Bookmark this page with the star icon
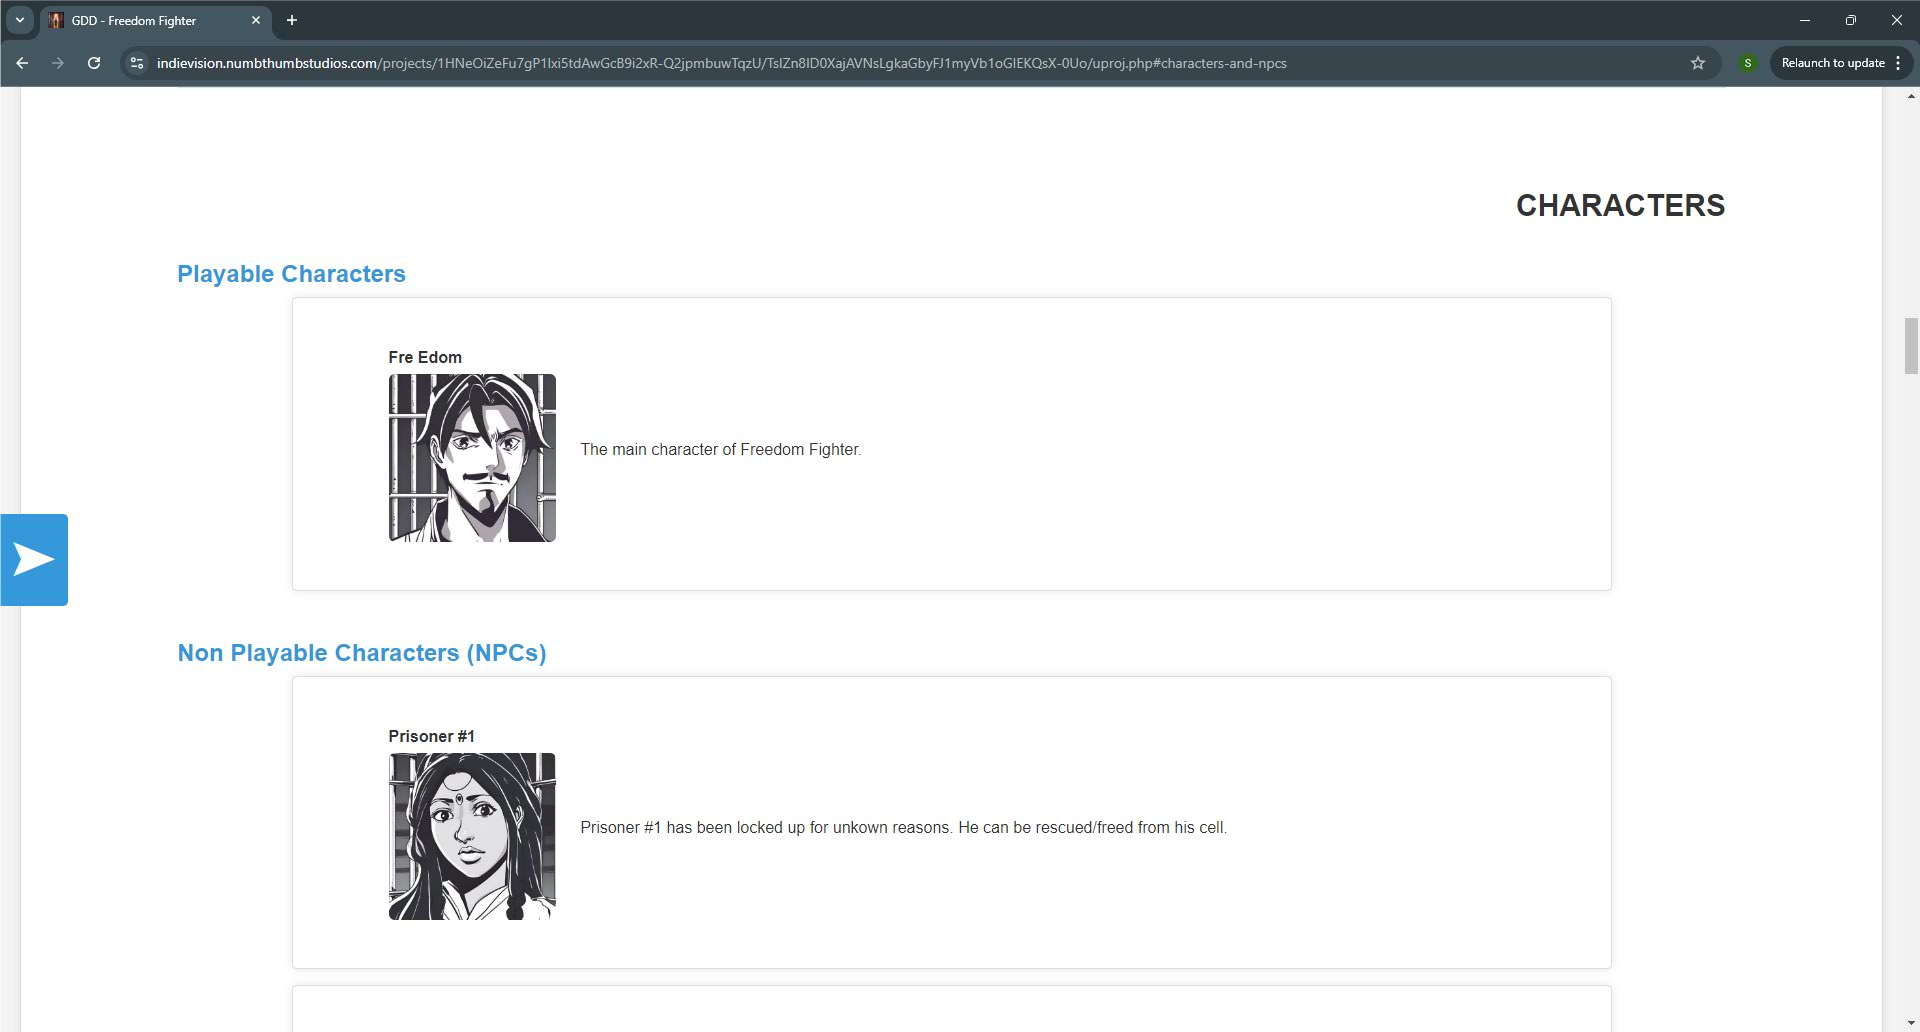This screenshot has height=1032, width=1920. (1697, 63)
